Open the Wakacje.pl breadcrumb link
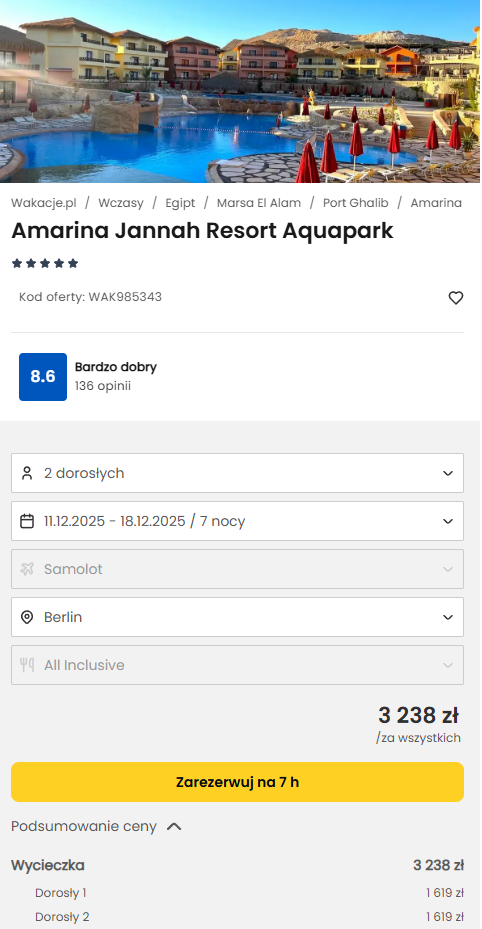The width and height of the screenshot is (482, 929). coord(44,203)
